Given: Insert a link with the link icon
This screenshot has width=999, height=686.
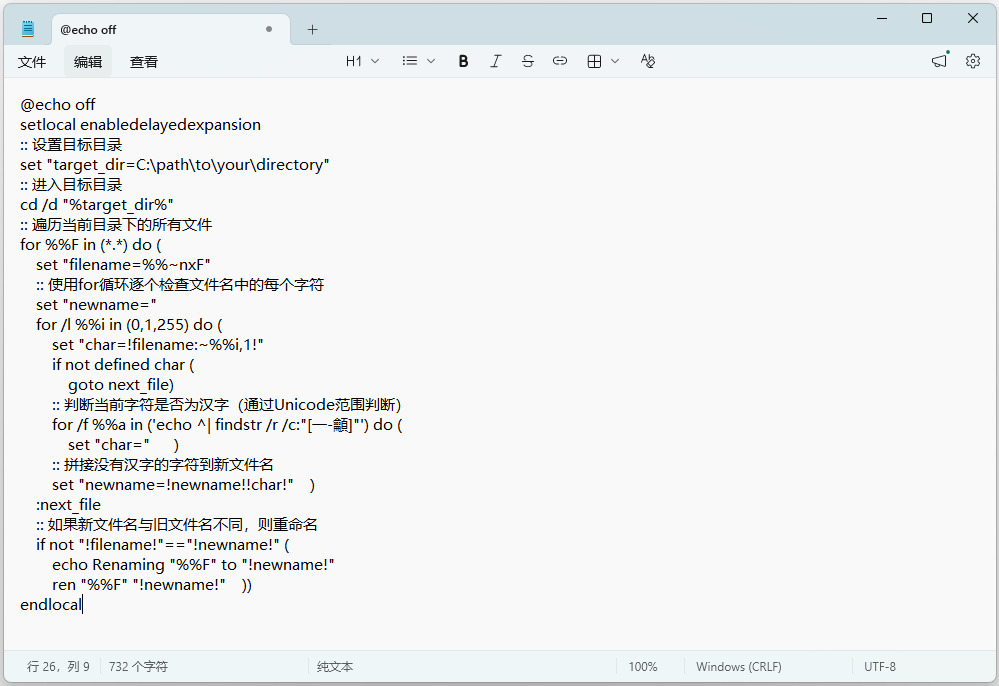Looking at the screenshot, I should (559, 61).
